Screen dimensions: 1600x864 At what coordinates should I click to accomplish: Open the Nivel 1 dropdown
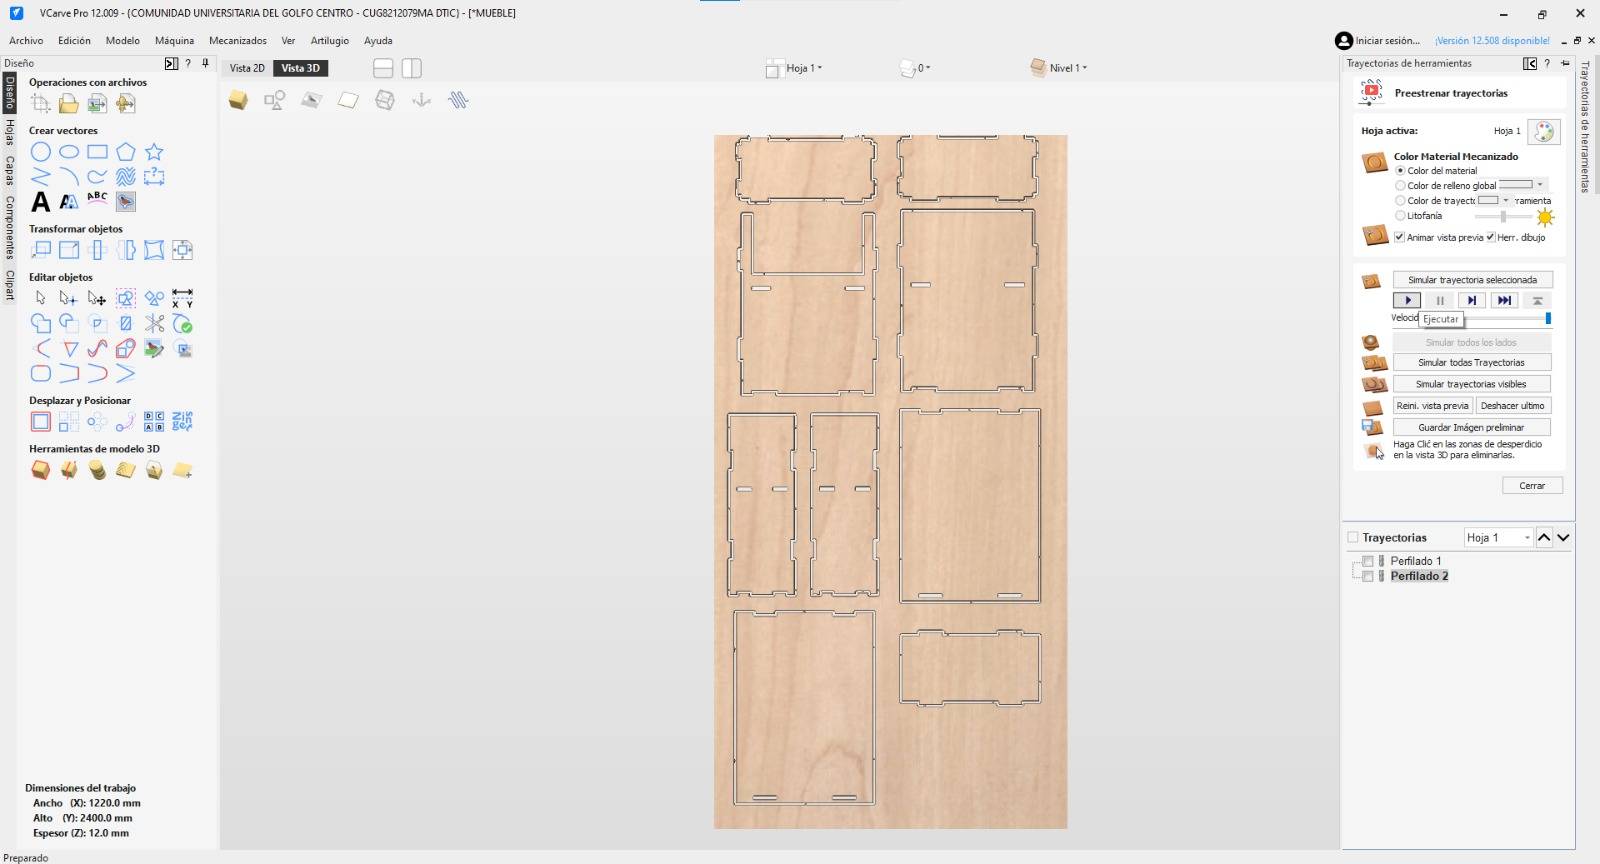tap(1059, 68)
